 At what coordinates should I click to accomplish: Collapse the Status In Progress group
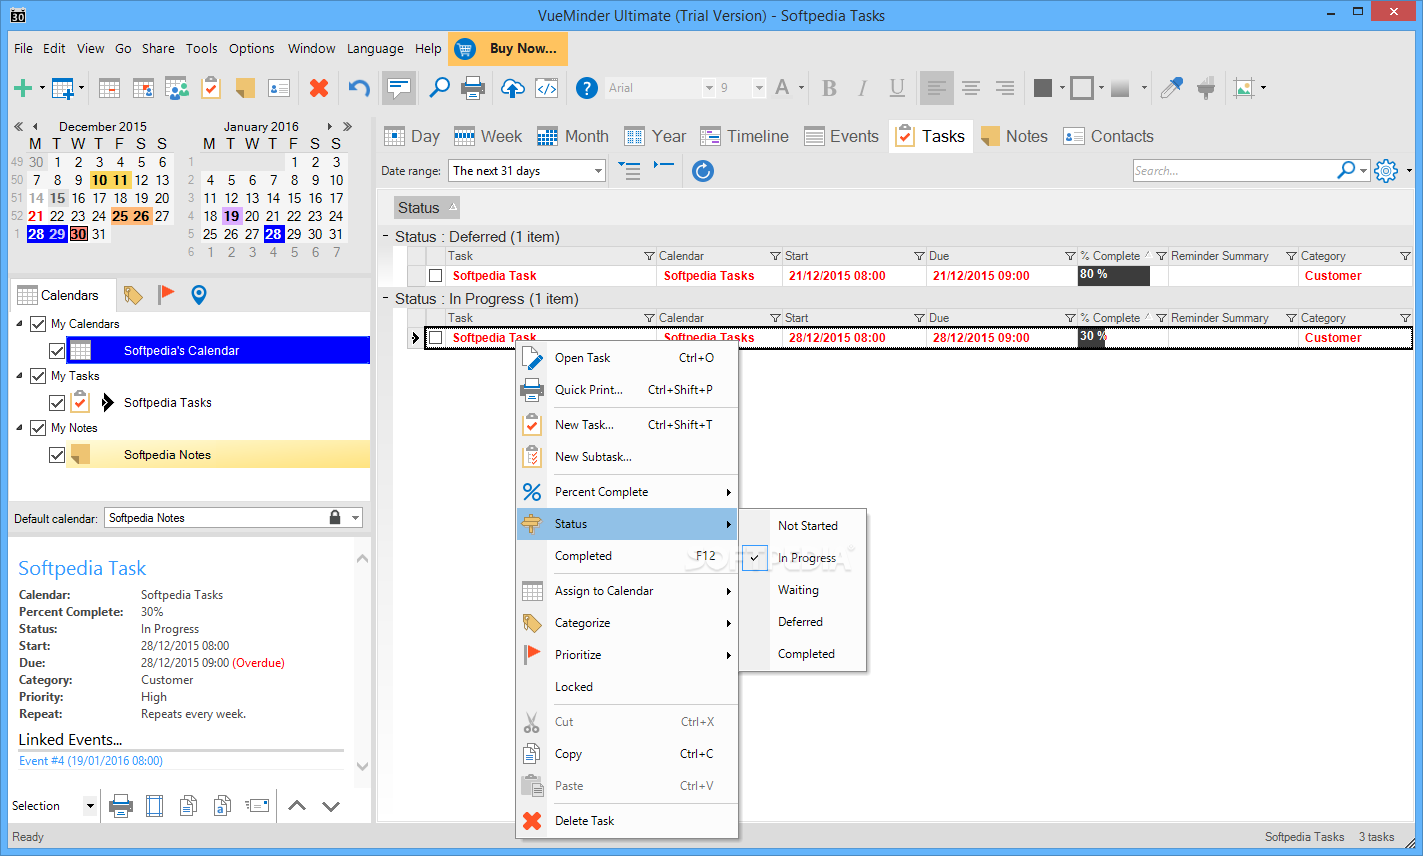(x=386, y=299)
